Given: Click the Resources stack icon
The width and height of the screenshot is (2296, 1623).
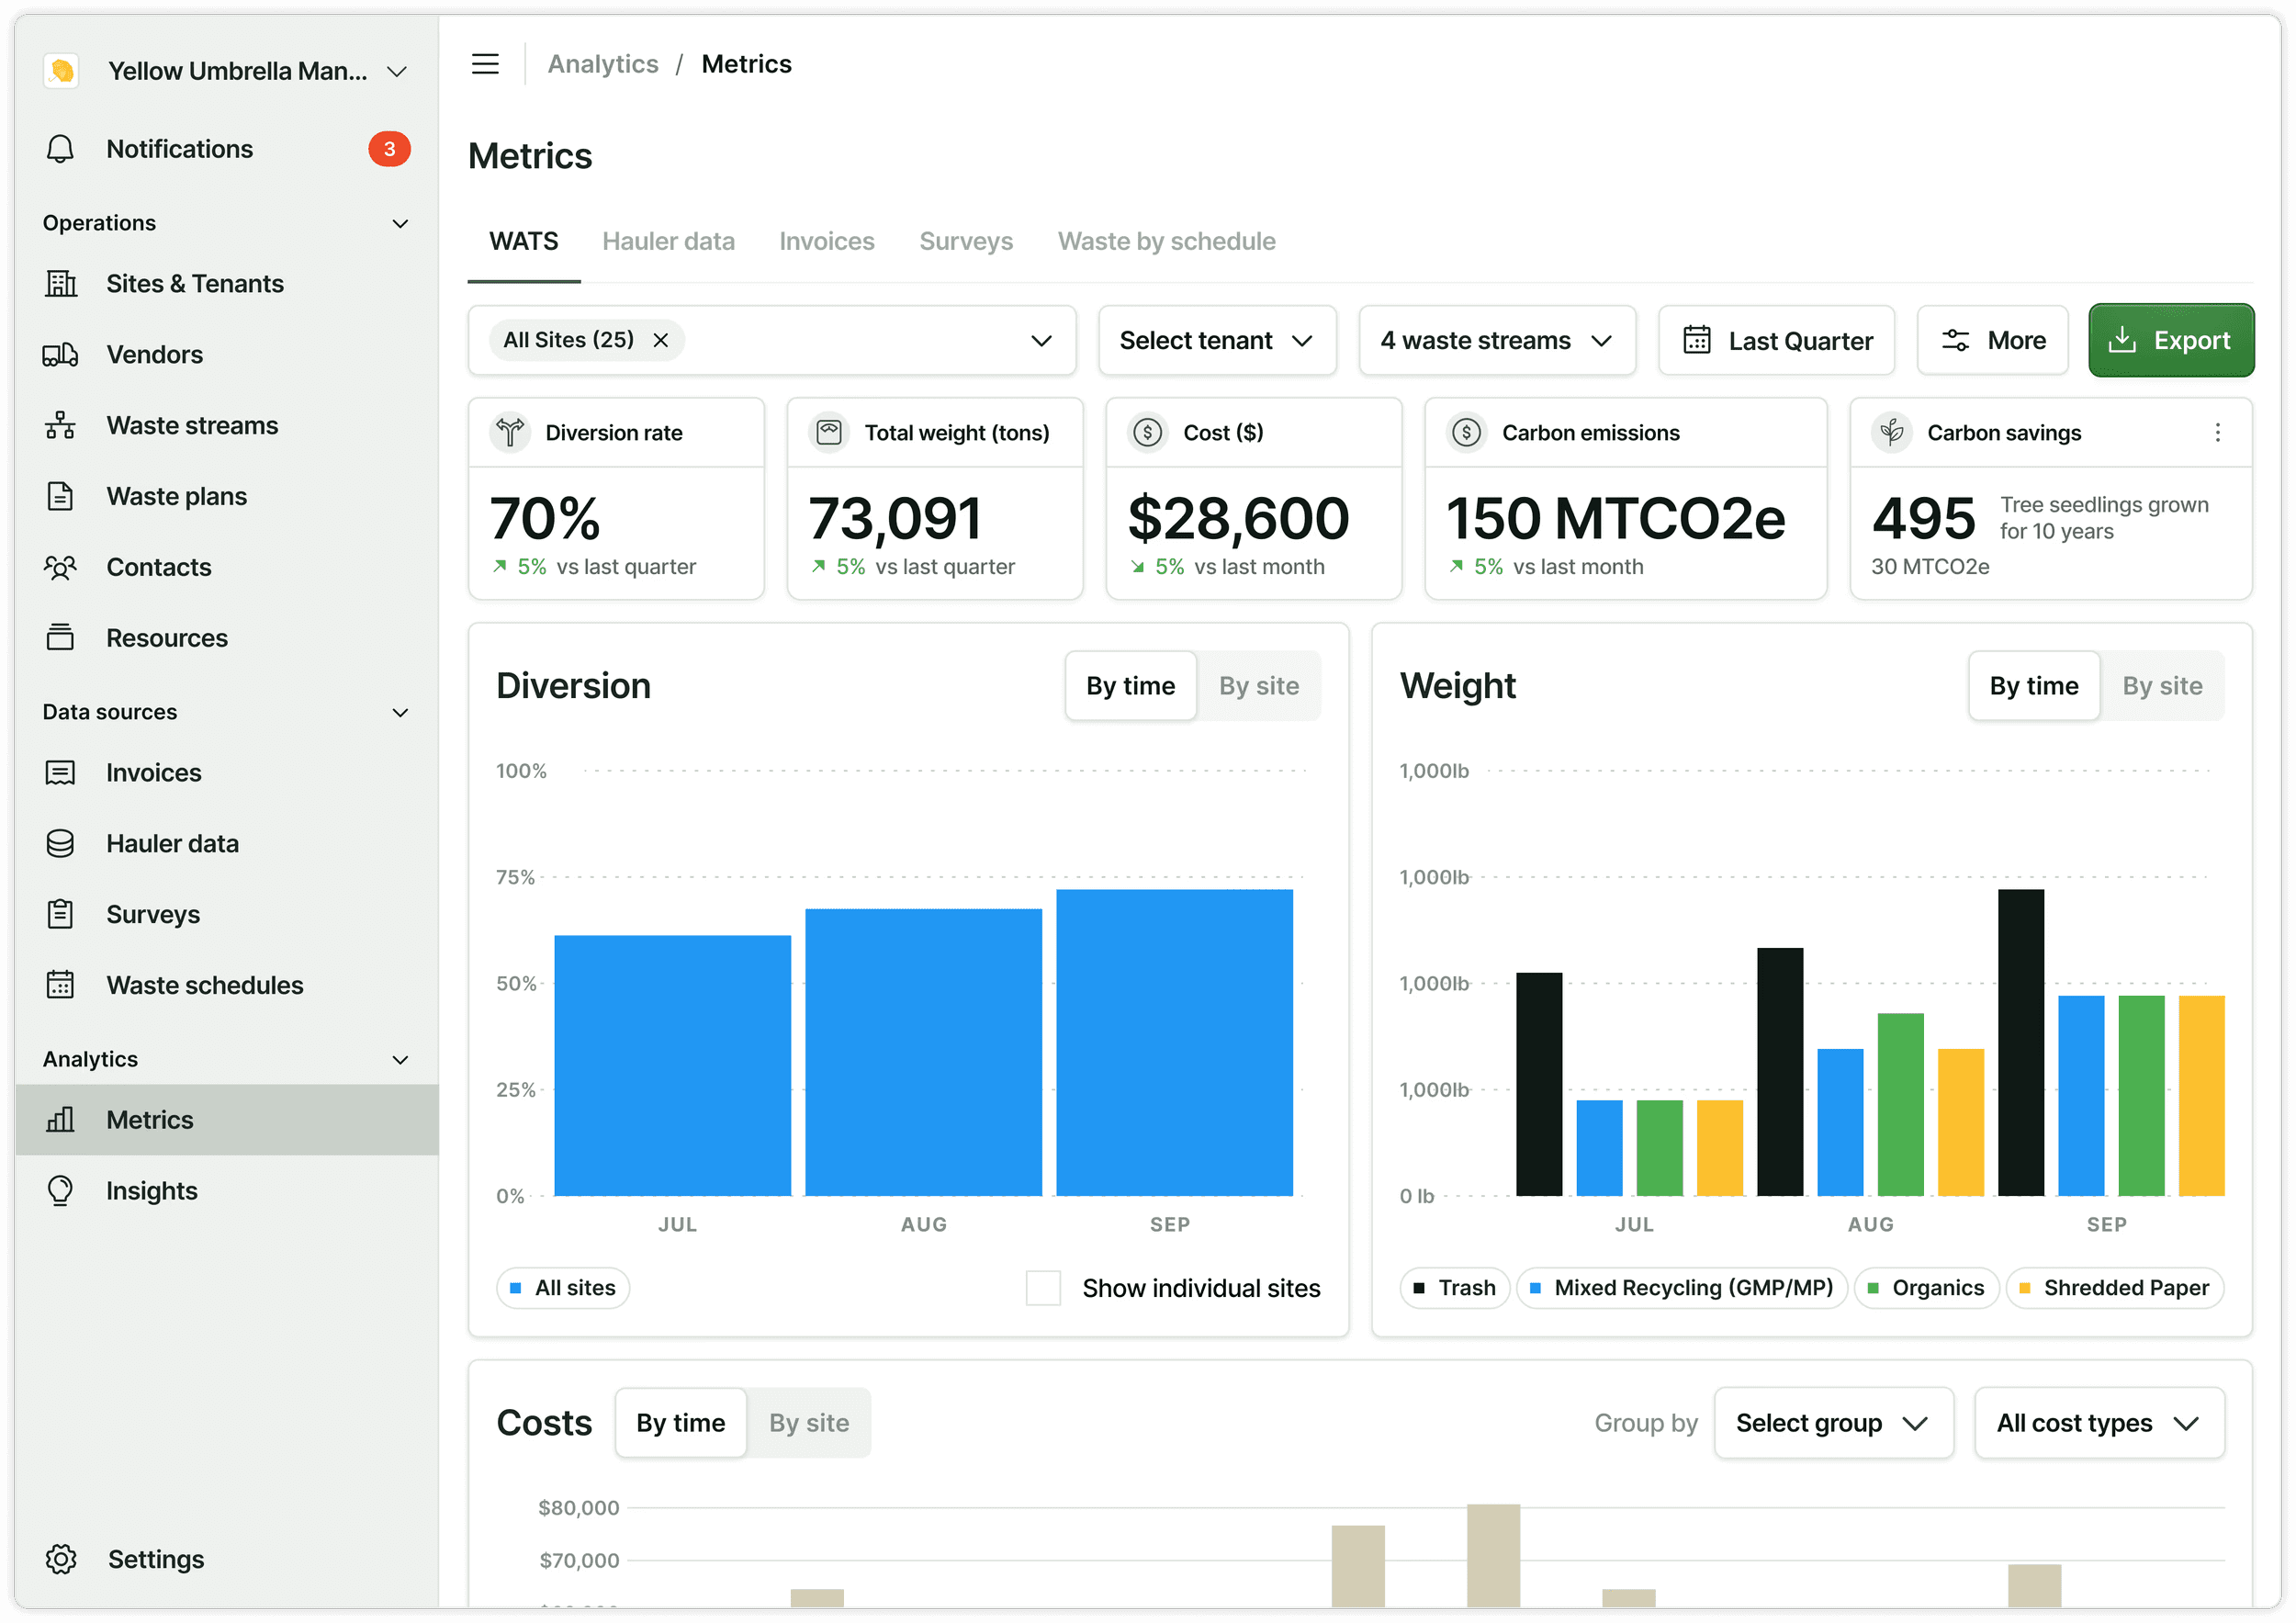Looking at the screenshot, I should [60, 638].
